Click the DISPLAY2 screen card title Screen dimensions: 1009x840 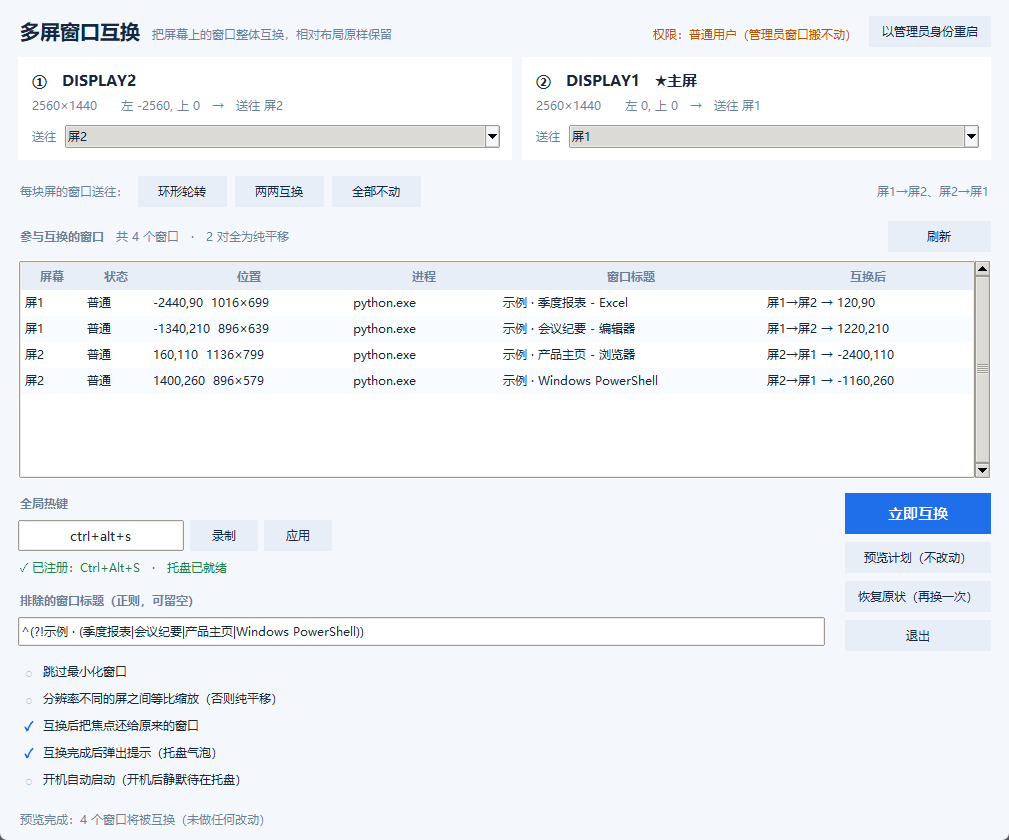point(99,81)
